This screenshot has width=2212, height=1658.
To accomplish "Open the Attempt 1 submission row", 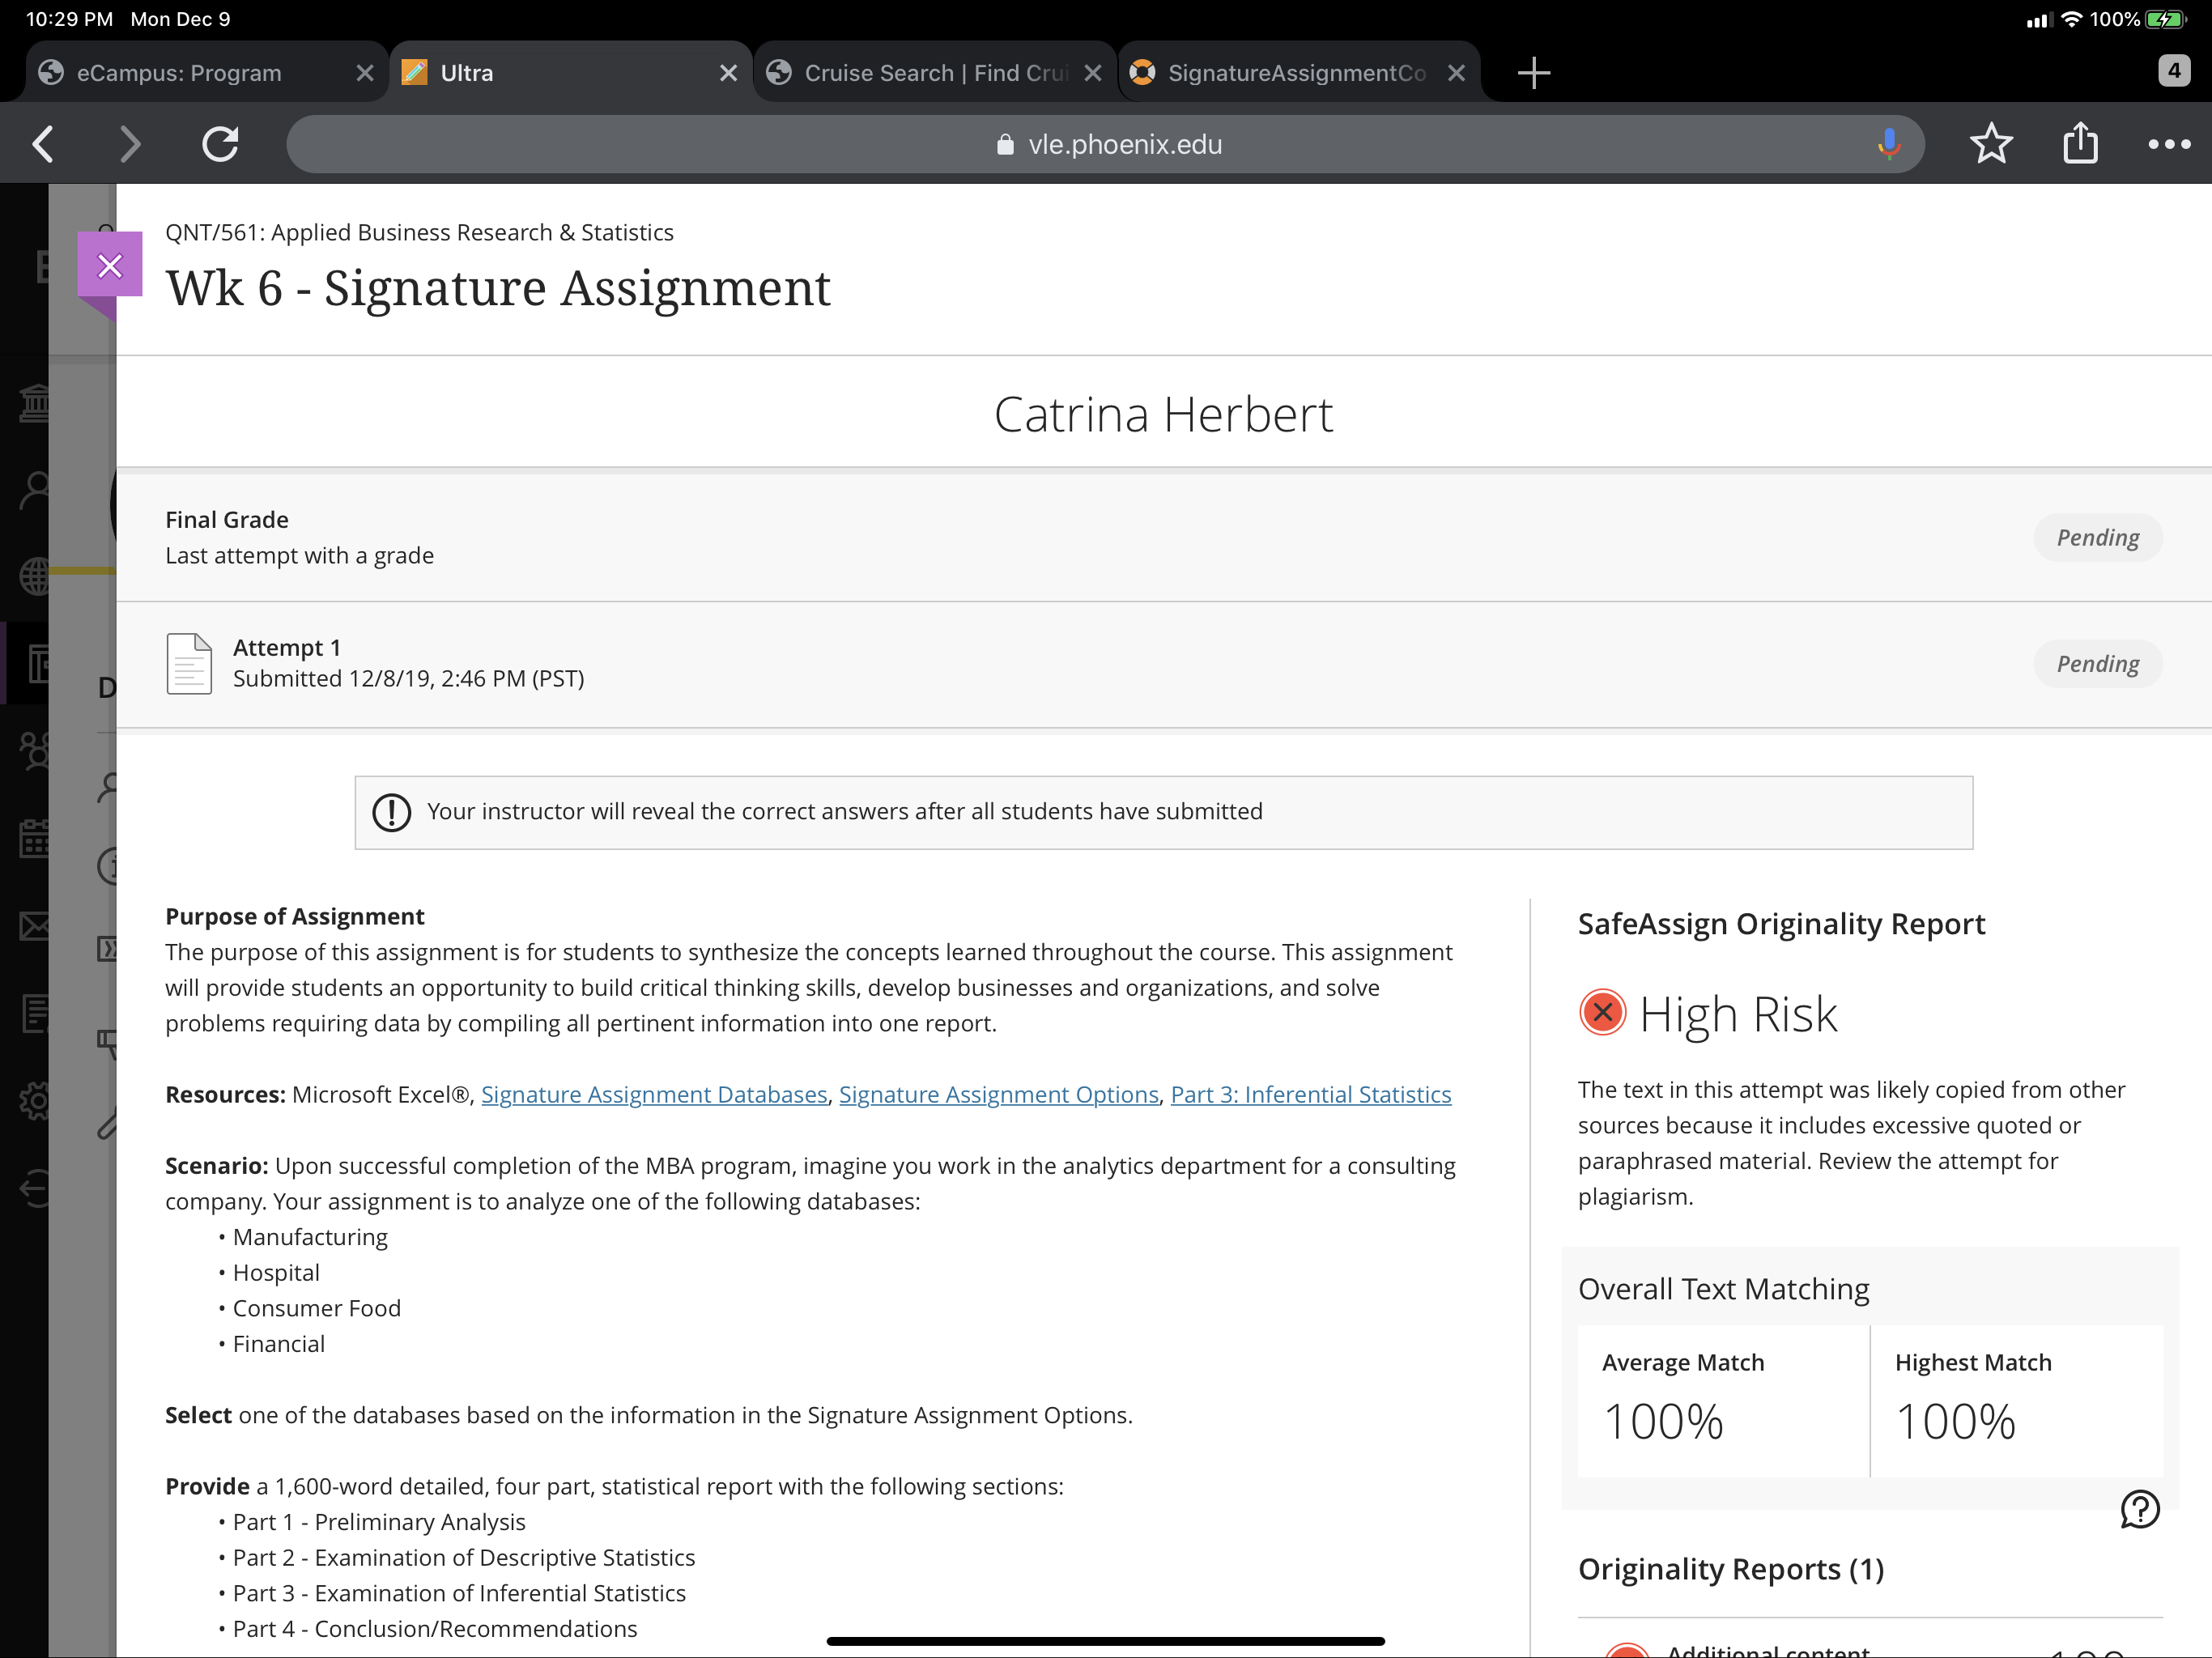I will coord(1163,664).
